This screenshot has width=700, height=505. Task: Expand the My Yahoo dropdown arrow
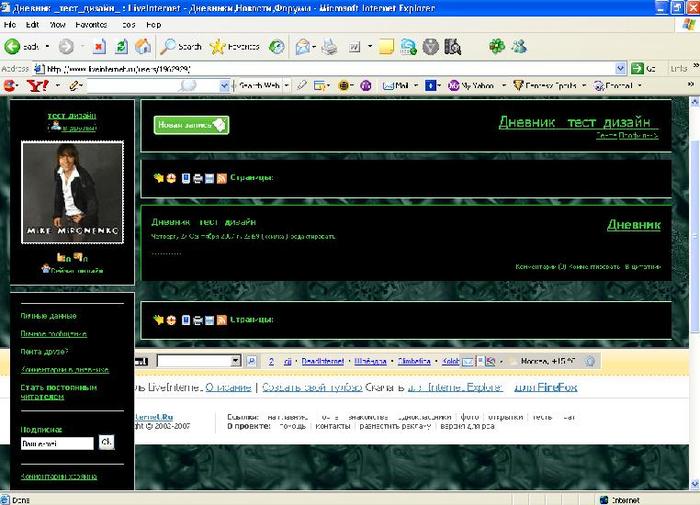504,85
